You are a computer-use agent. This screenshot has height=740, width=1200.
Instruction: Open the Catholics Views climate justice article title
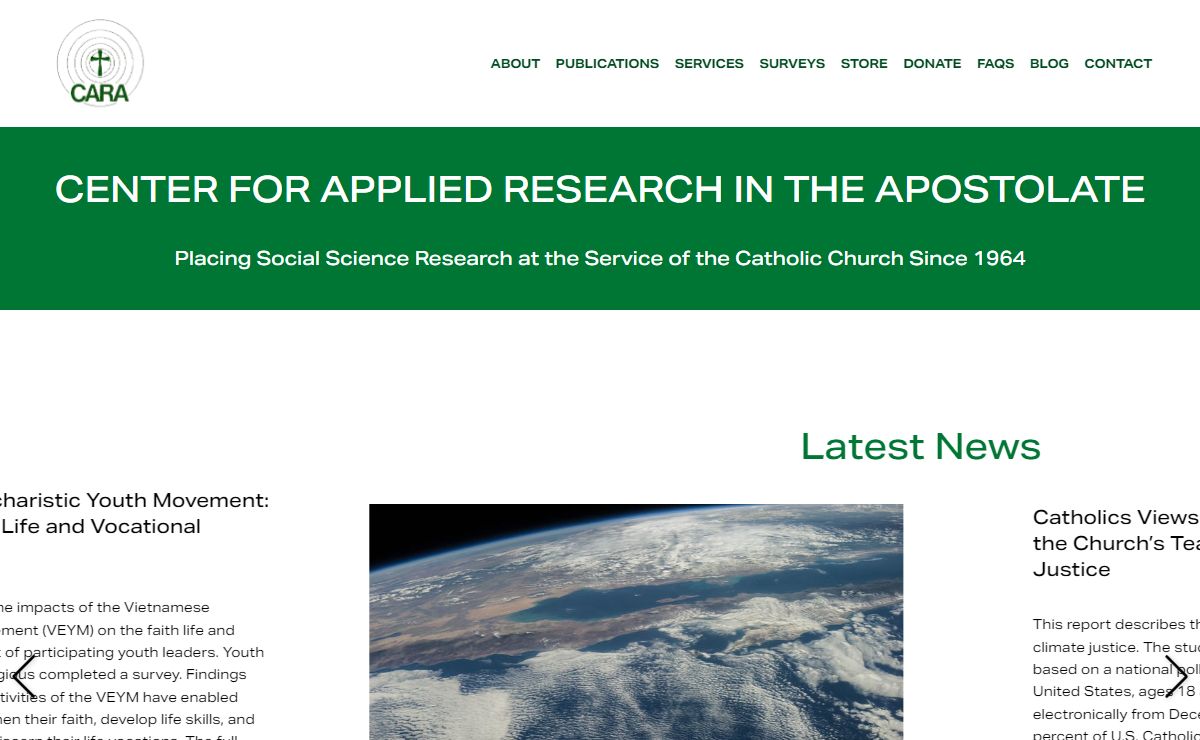point(1115,543)
